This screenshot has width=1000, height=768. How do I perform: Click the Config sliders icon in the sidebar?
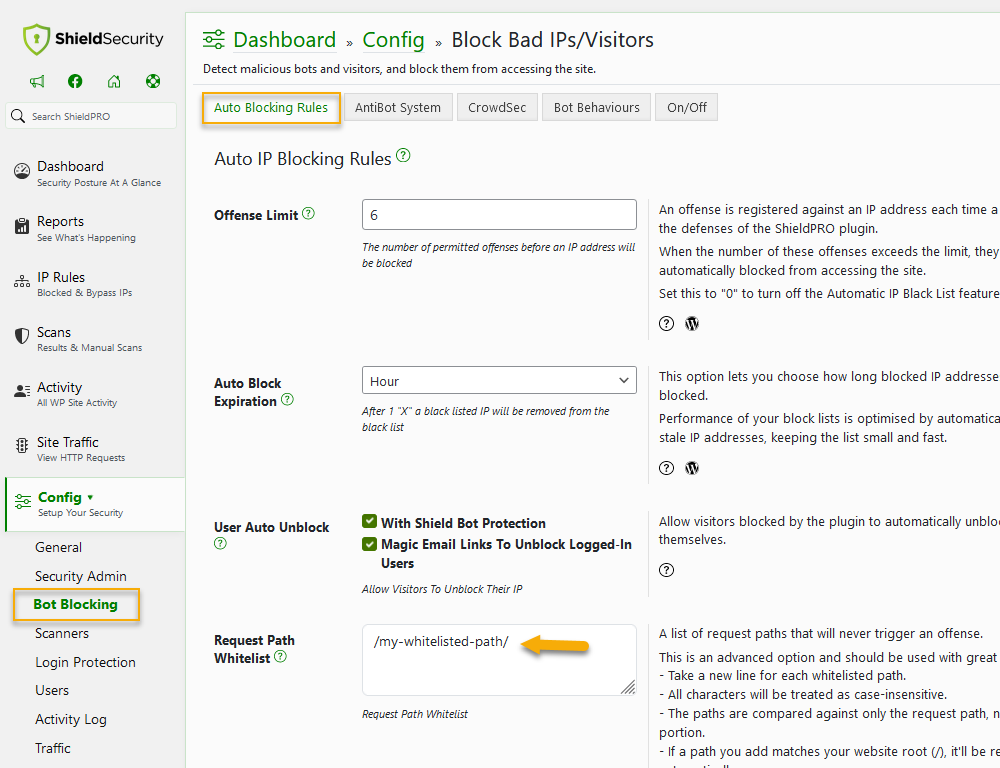[22, 501]
